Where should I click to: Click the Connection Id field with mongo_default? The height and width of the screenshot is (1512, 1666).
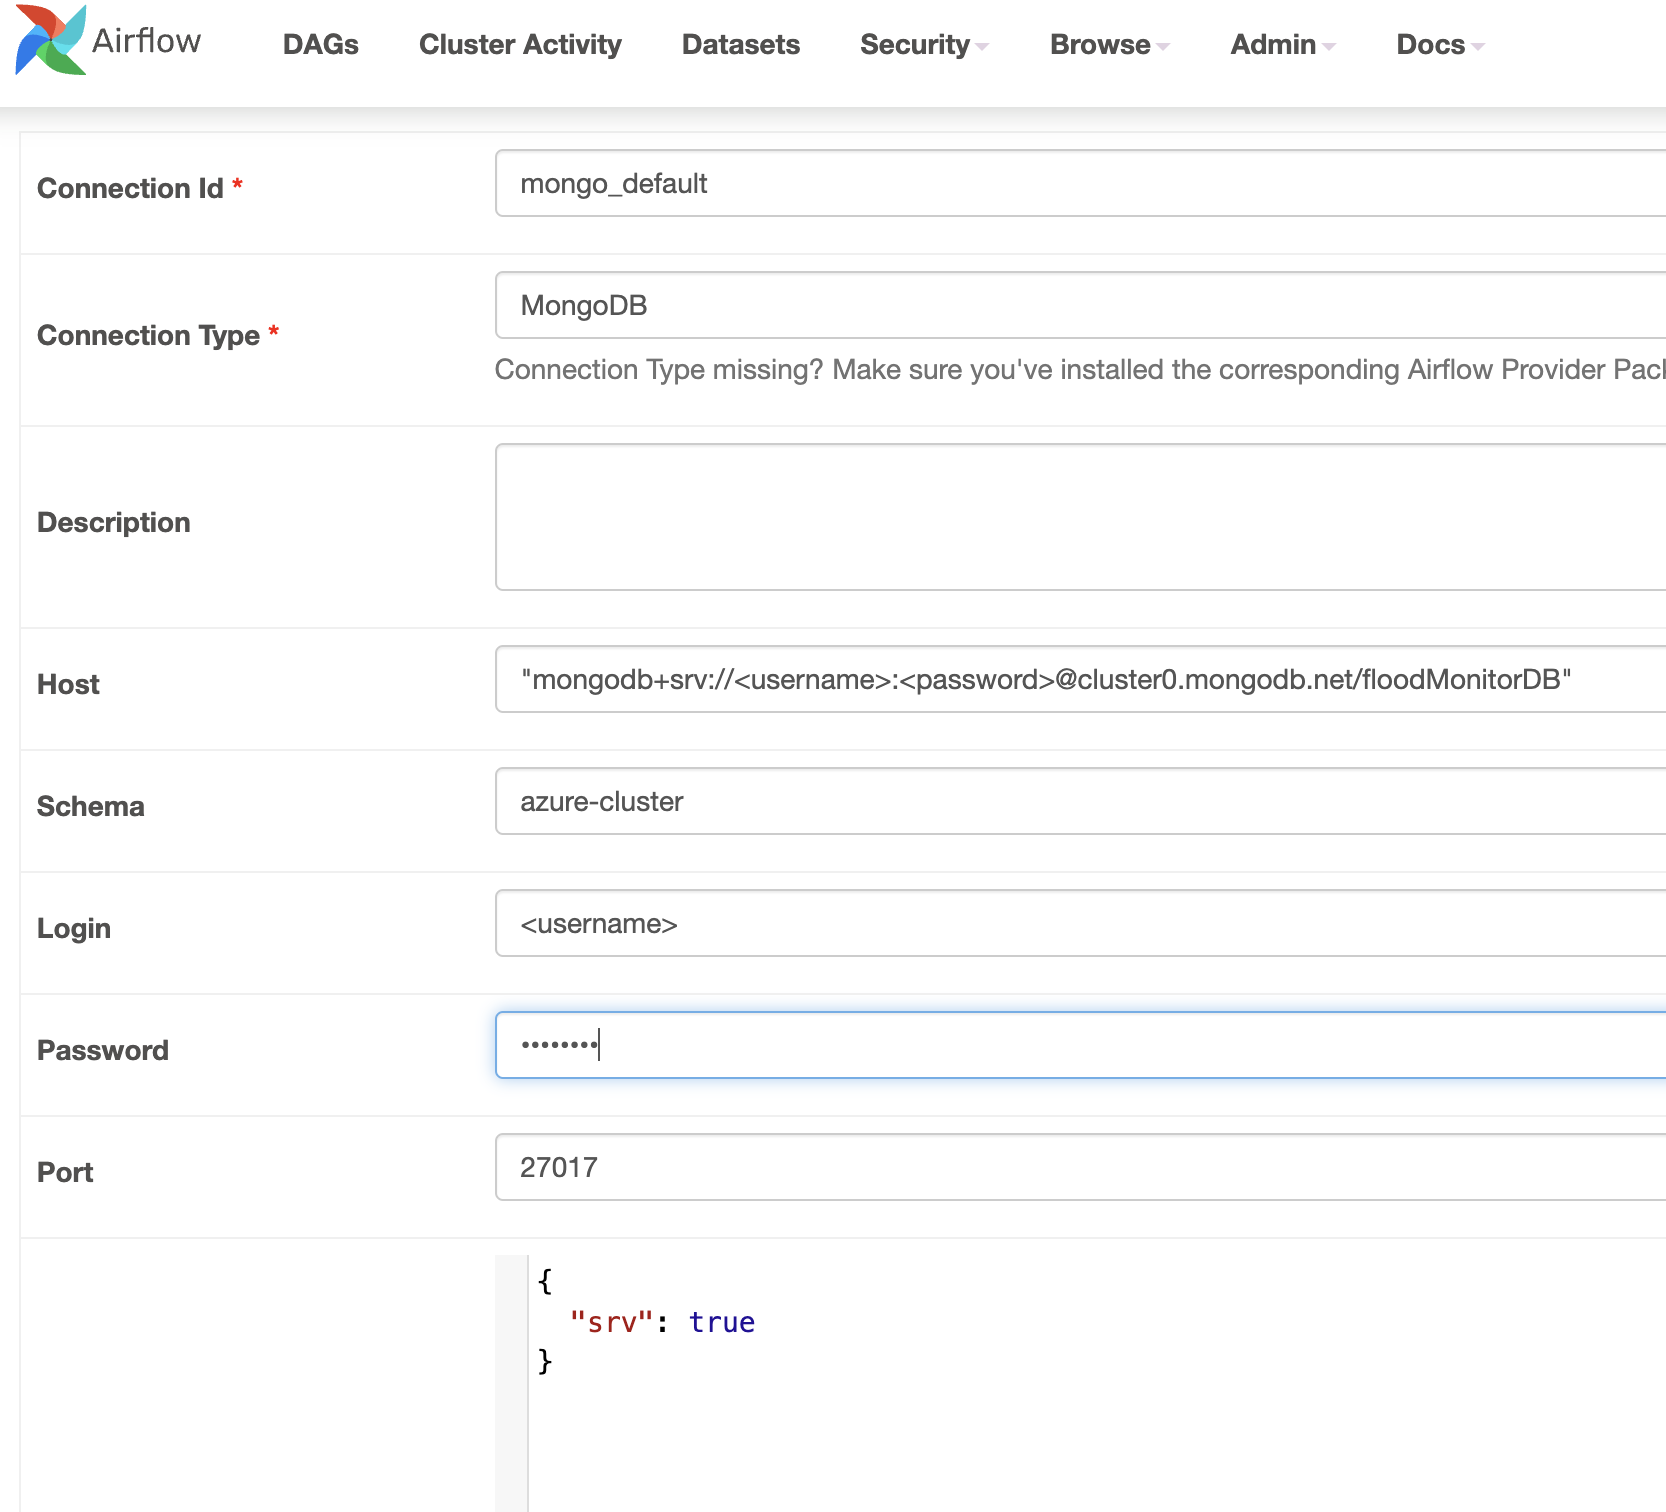coord(1080,183)
